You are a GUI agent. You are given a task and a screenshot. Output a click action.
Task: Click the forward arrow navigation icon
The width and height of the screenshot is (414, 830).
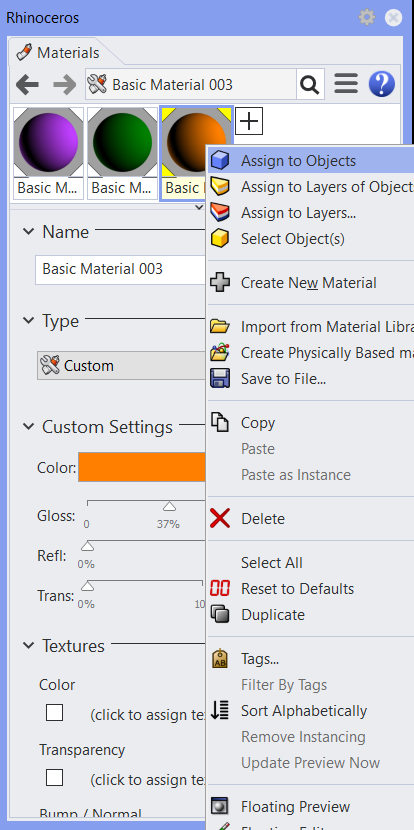tap(65, 85)
